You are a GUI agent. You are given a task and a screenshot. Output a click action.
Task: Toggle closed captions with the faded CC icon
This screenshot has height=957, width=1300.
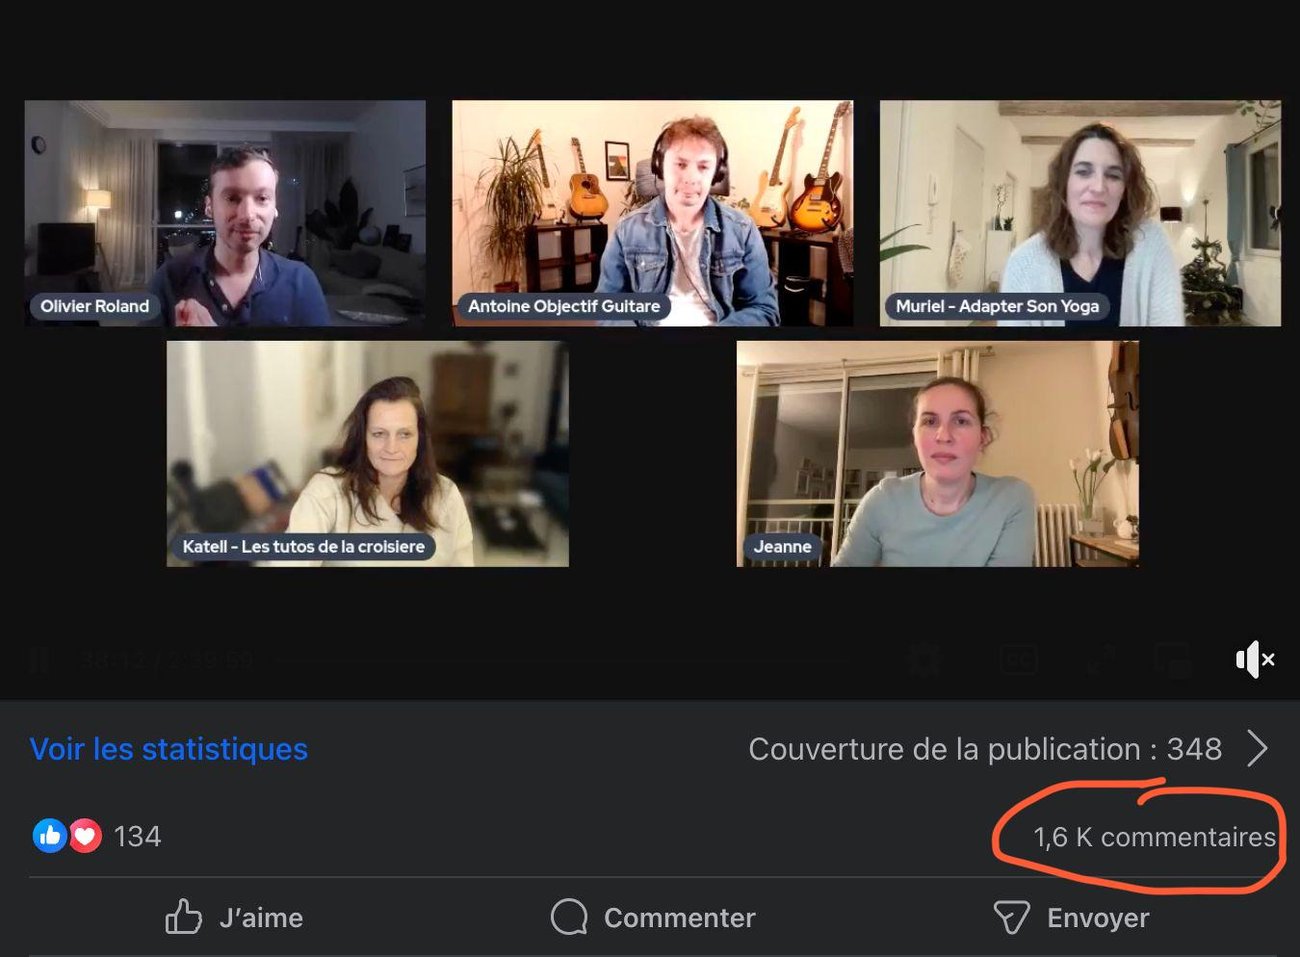click(1018, 660)
